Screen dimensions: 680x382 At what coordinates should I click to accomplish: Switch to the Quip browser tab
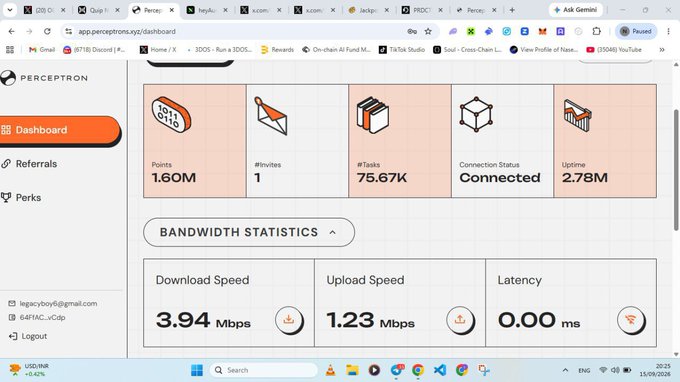click(x=98, y=10)
